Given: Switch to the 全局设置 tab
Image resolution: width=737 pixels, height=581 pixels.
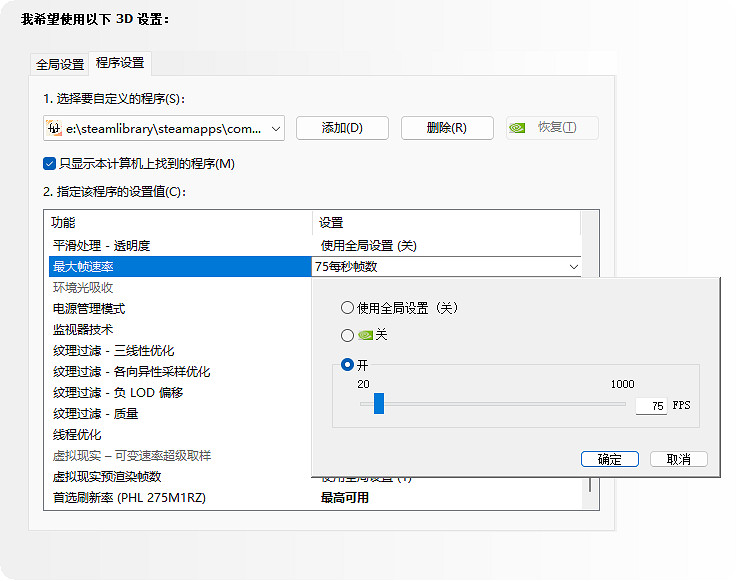Looking at the screenshot, I should (60, 64).
